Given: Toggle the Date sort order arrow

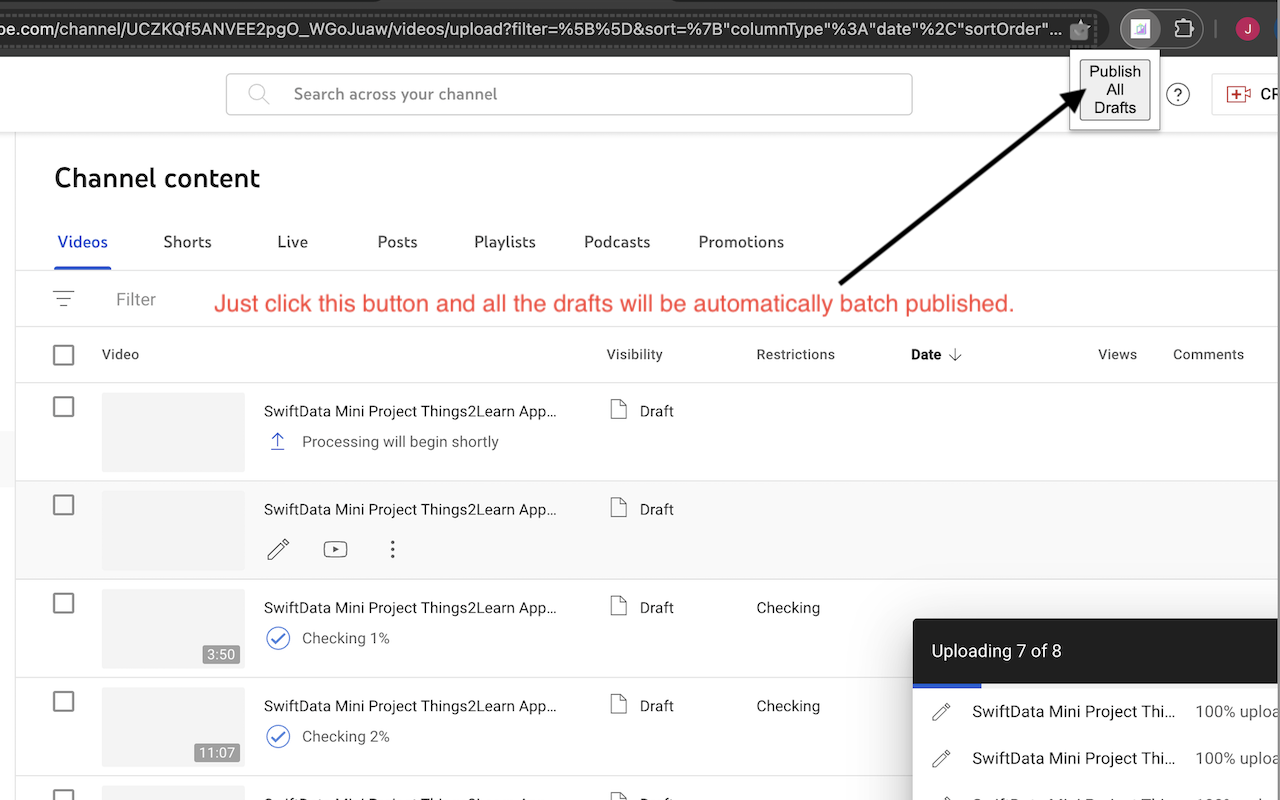Looking at the screenshot, I should pyautogui.click(x=956, y=354).
